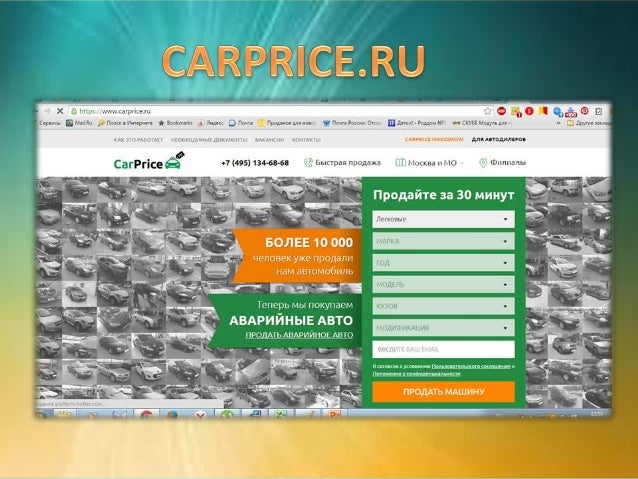Open the Яндекс bookmark
The height and width of the screenshot is (479, 638).
coord(210,122)
